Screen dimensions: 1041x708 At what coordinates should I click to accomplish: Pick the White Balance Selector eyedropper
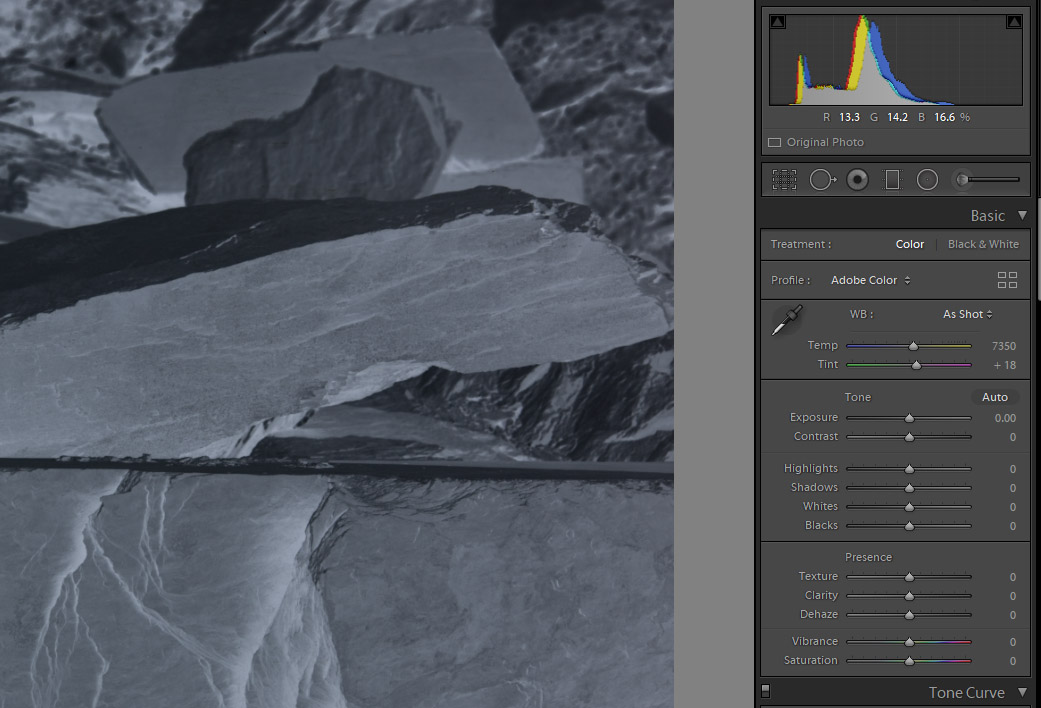(x=787, y=321)
